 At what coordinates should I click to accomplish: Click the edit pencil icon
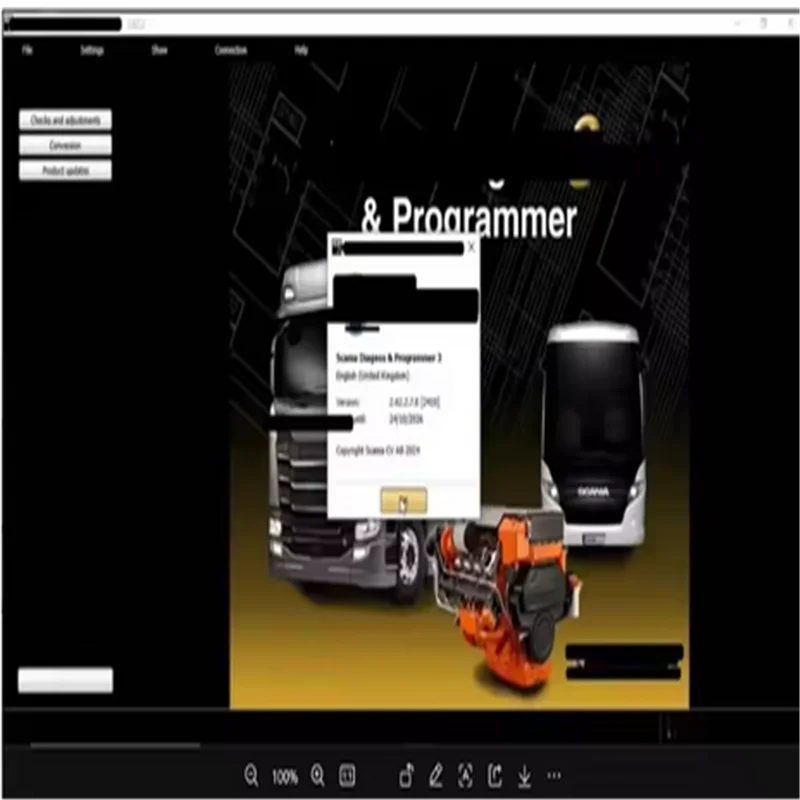435,775
